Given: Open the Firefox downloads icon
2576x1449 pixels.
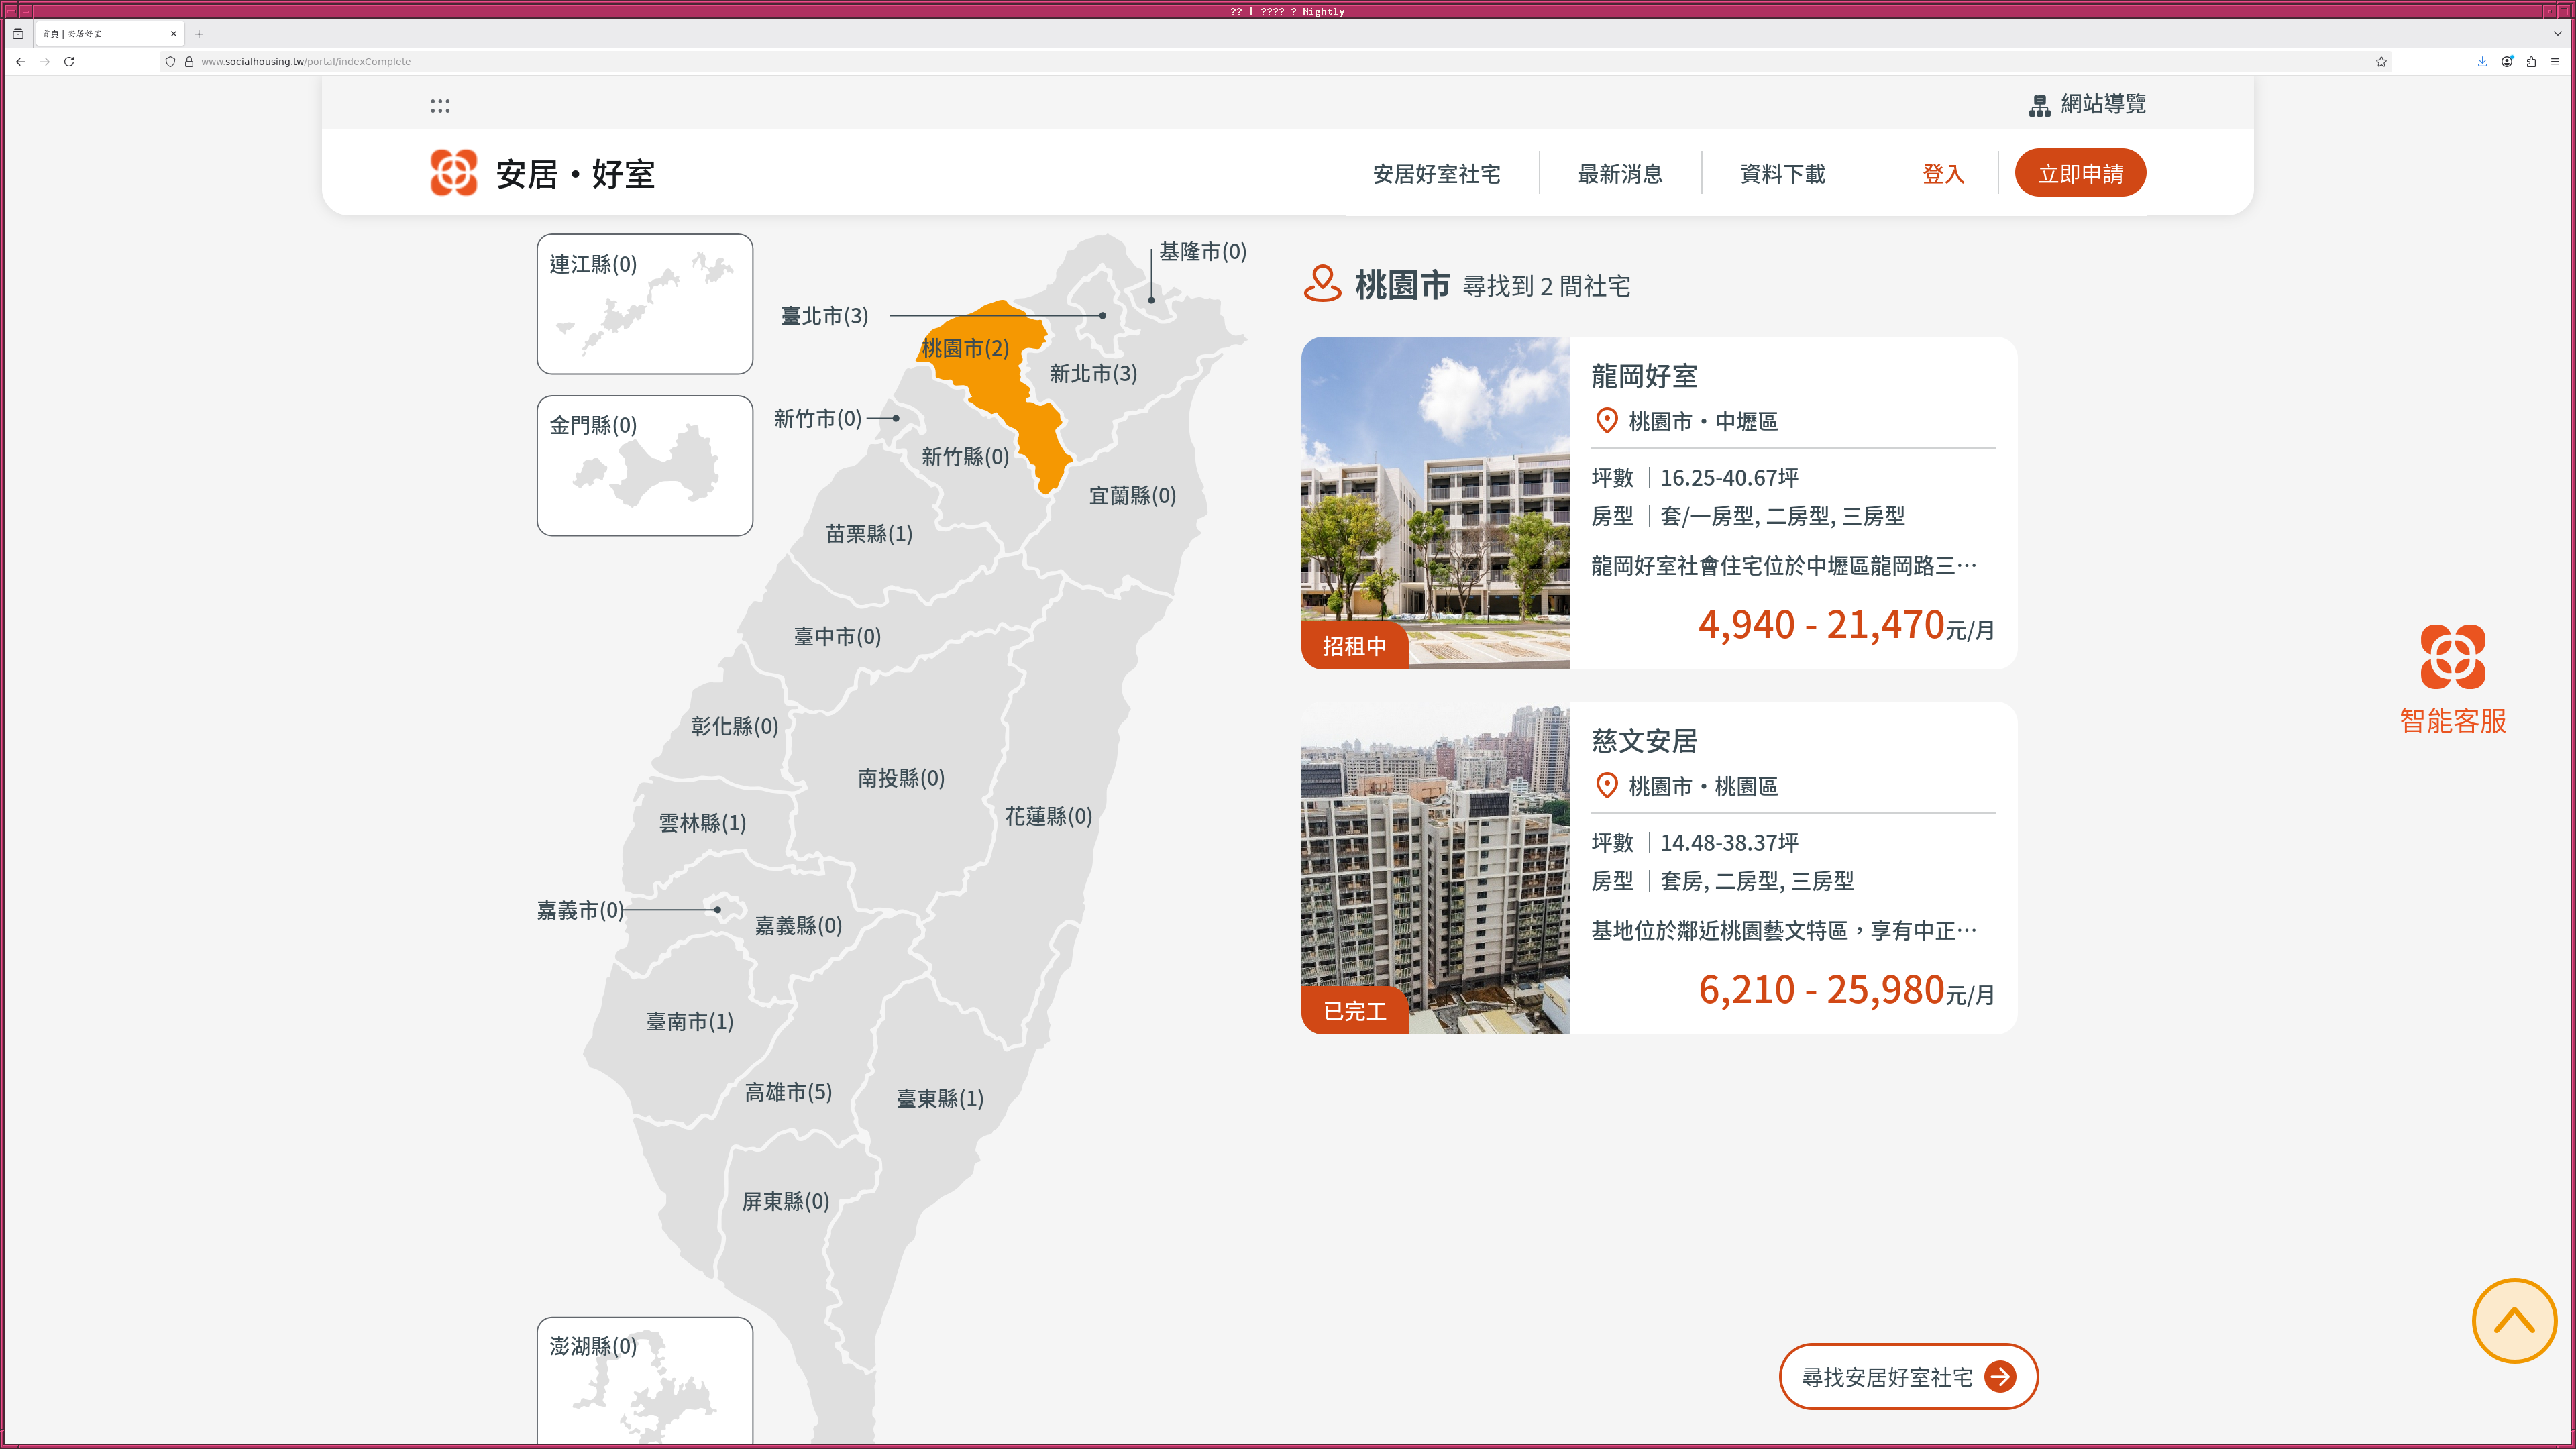Looking at the screenshot, I should tap(2482, 61).
